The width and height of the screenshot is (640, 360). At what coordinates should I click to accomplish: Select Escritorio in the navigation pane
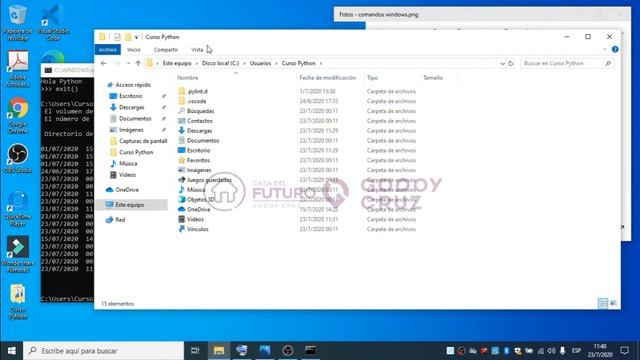point(131,96)
